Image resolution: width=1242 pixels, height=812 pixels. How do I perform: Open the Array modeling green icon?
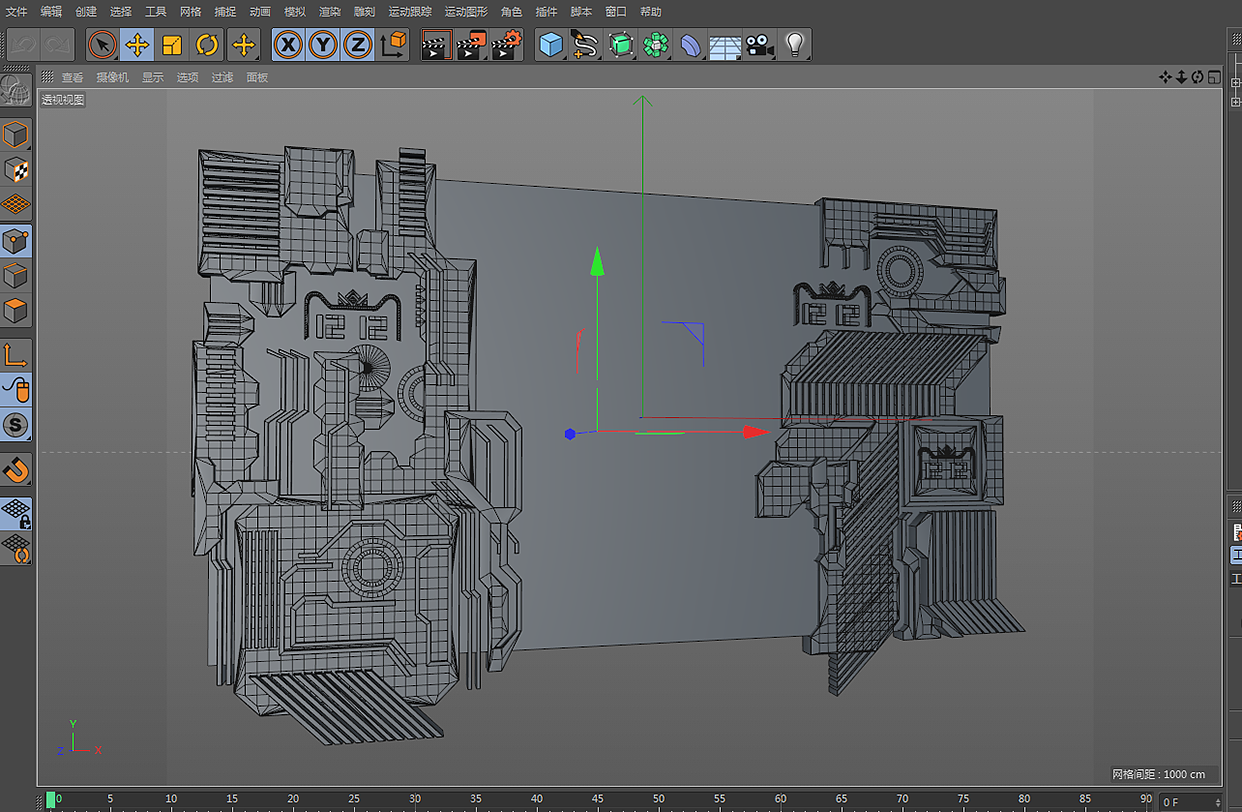coord(656,45)
